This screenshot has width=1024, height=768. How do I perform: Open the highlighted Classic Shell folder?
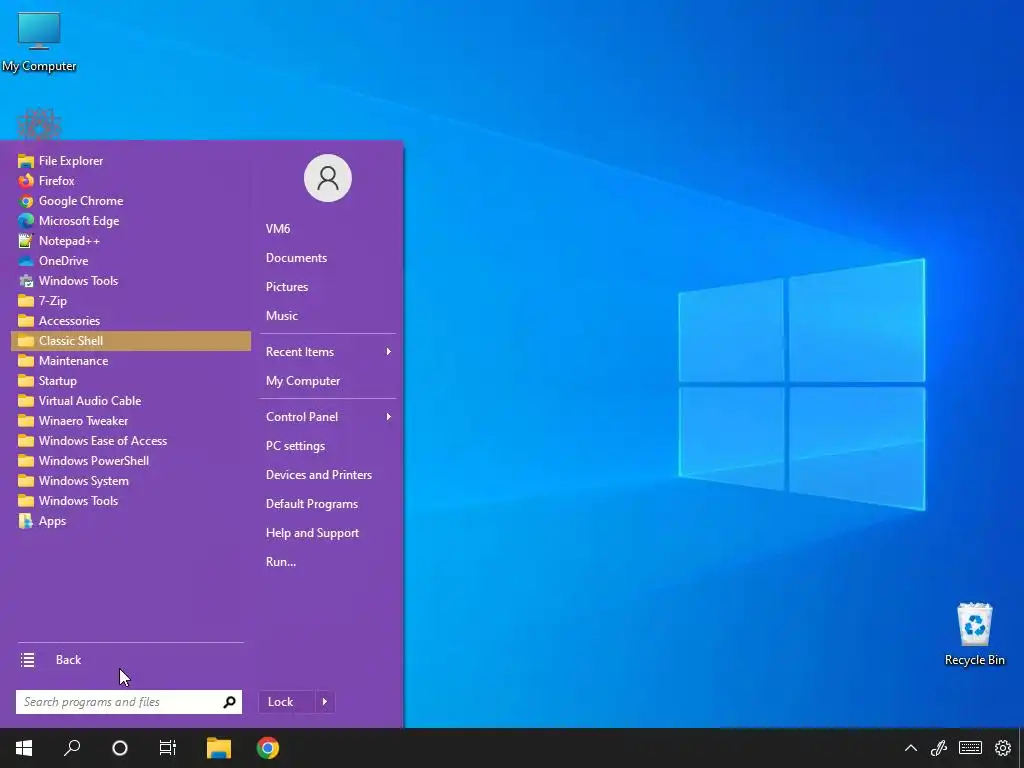131,341
